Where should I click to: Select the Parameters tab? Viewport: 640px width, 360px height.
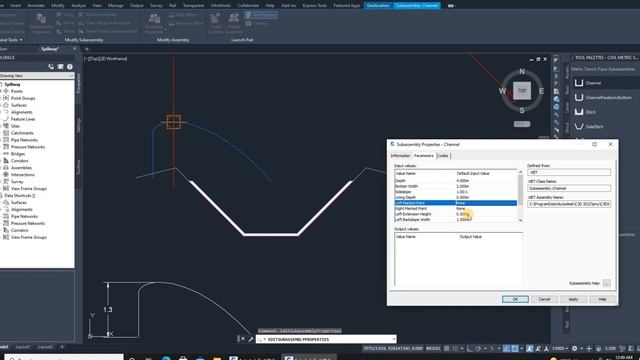tap(424, 156)
